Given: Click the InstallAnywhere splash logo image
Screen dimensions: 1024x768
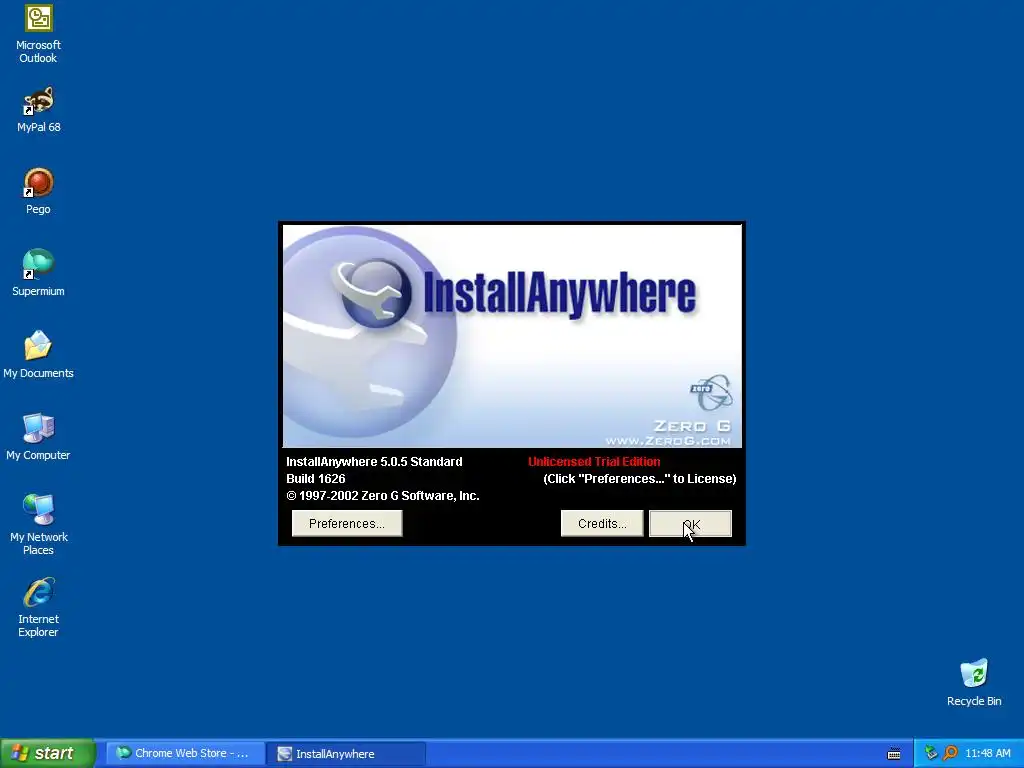Looking at the screenshot, I should 512,336.
